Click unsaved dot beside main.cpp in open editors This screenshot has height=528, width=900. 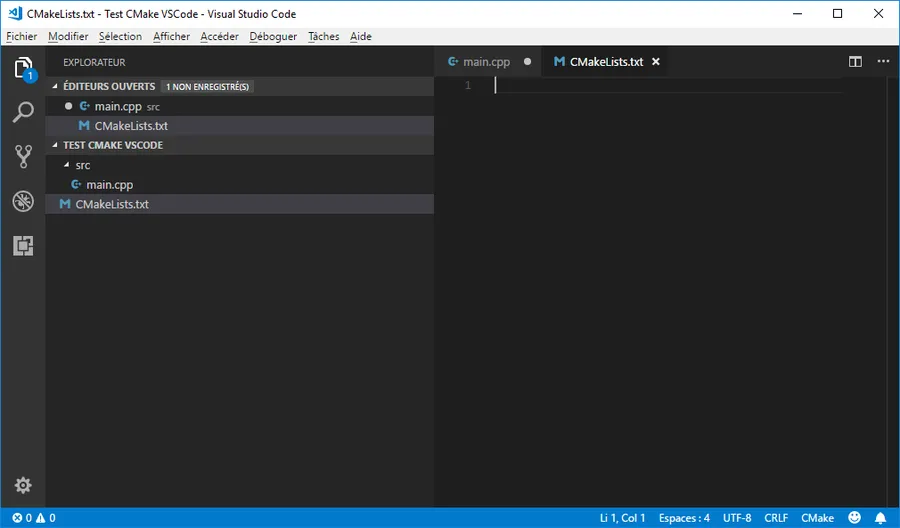tap(68, 106)
